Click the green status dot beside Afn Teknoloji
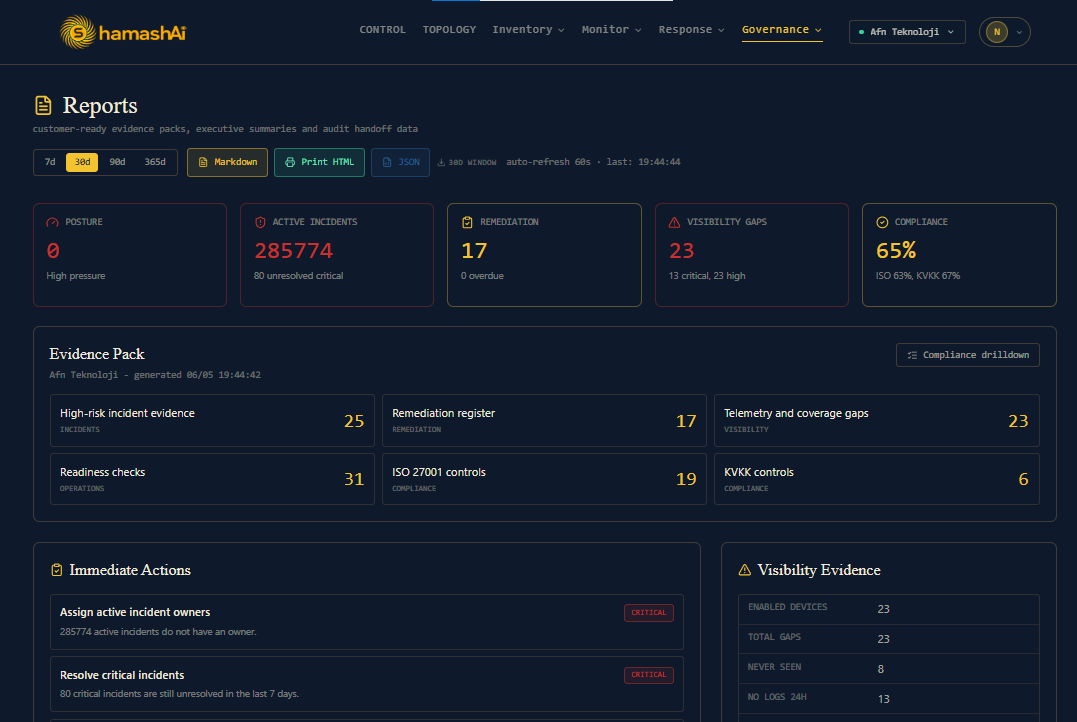The height and width of the screenshot is (722, 1077). coord(861,32)
